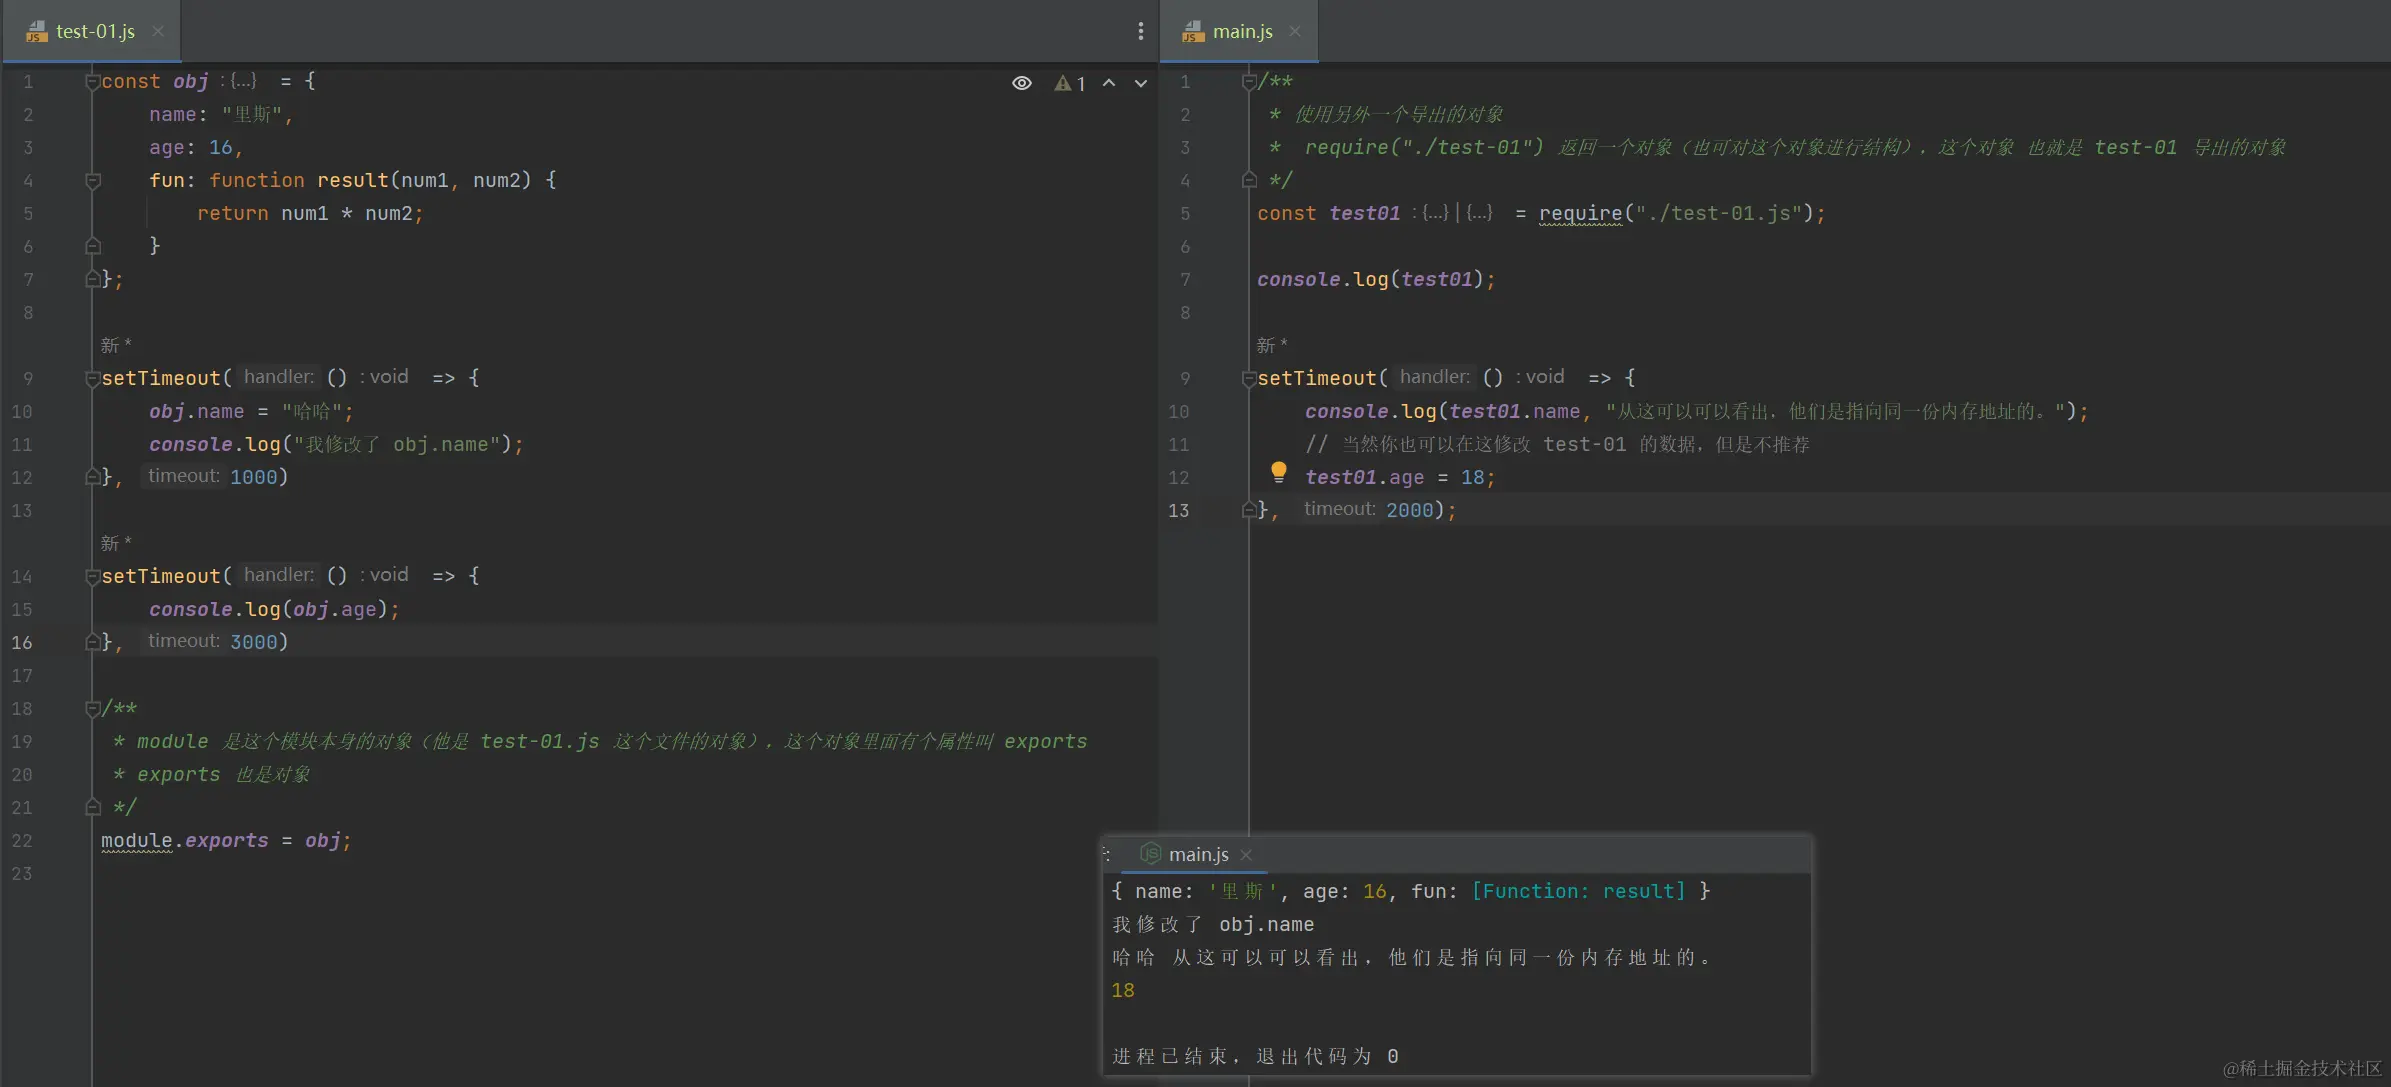Click the folded type hint after obj
This screenshot has height=1087, width=2391.
click(x=239, y=80)
